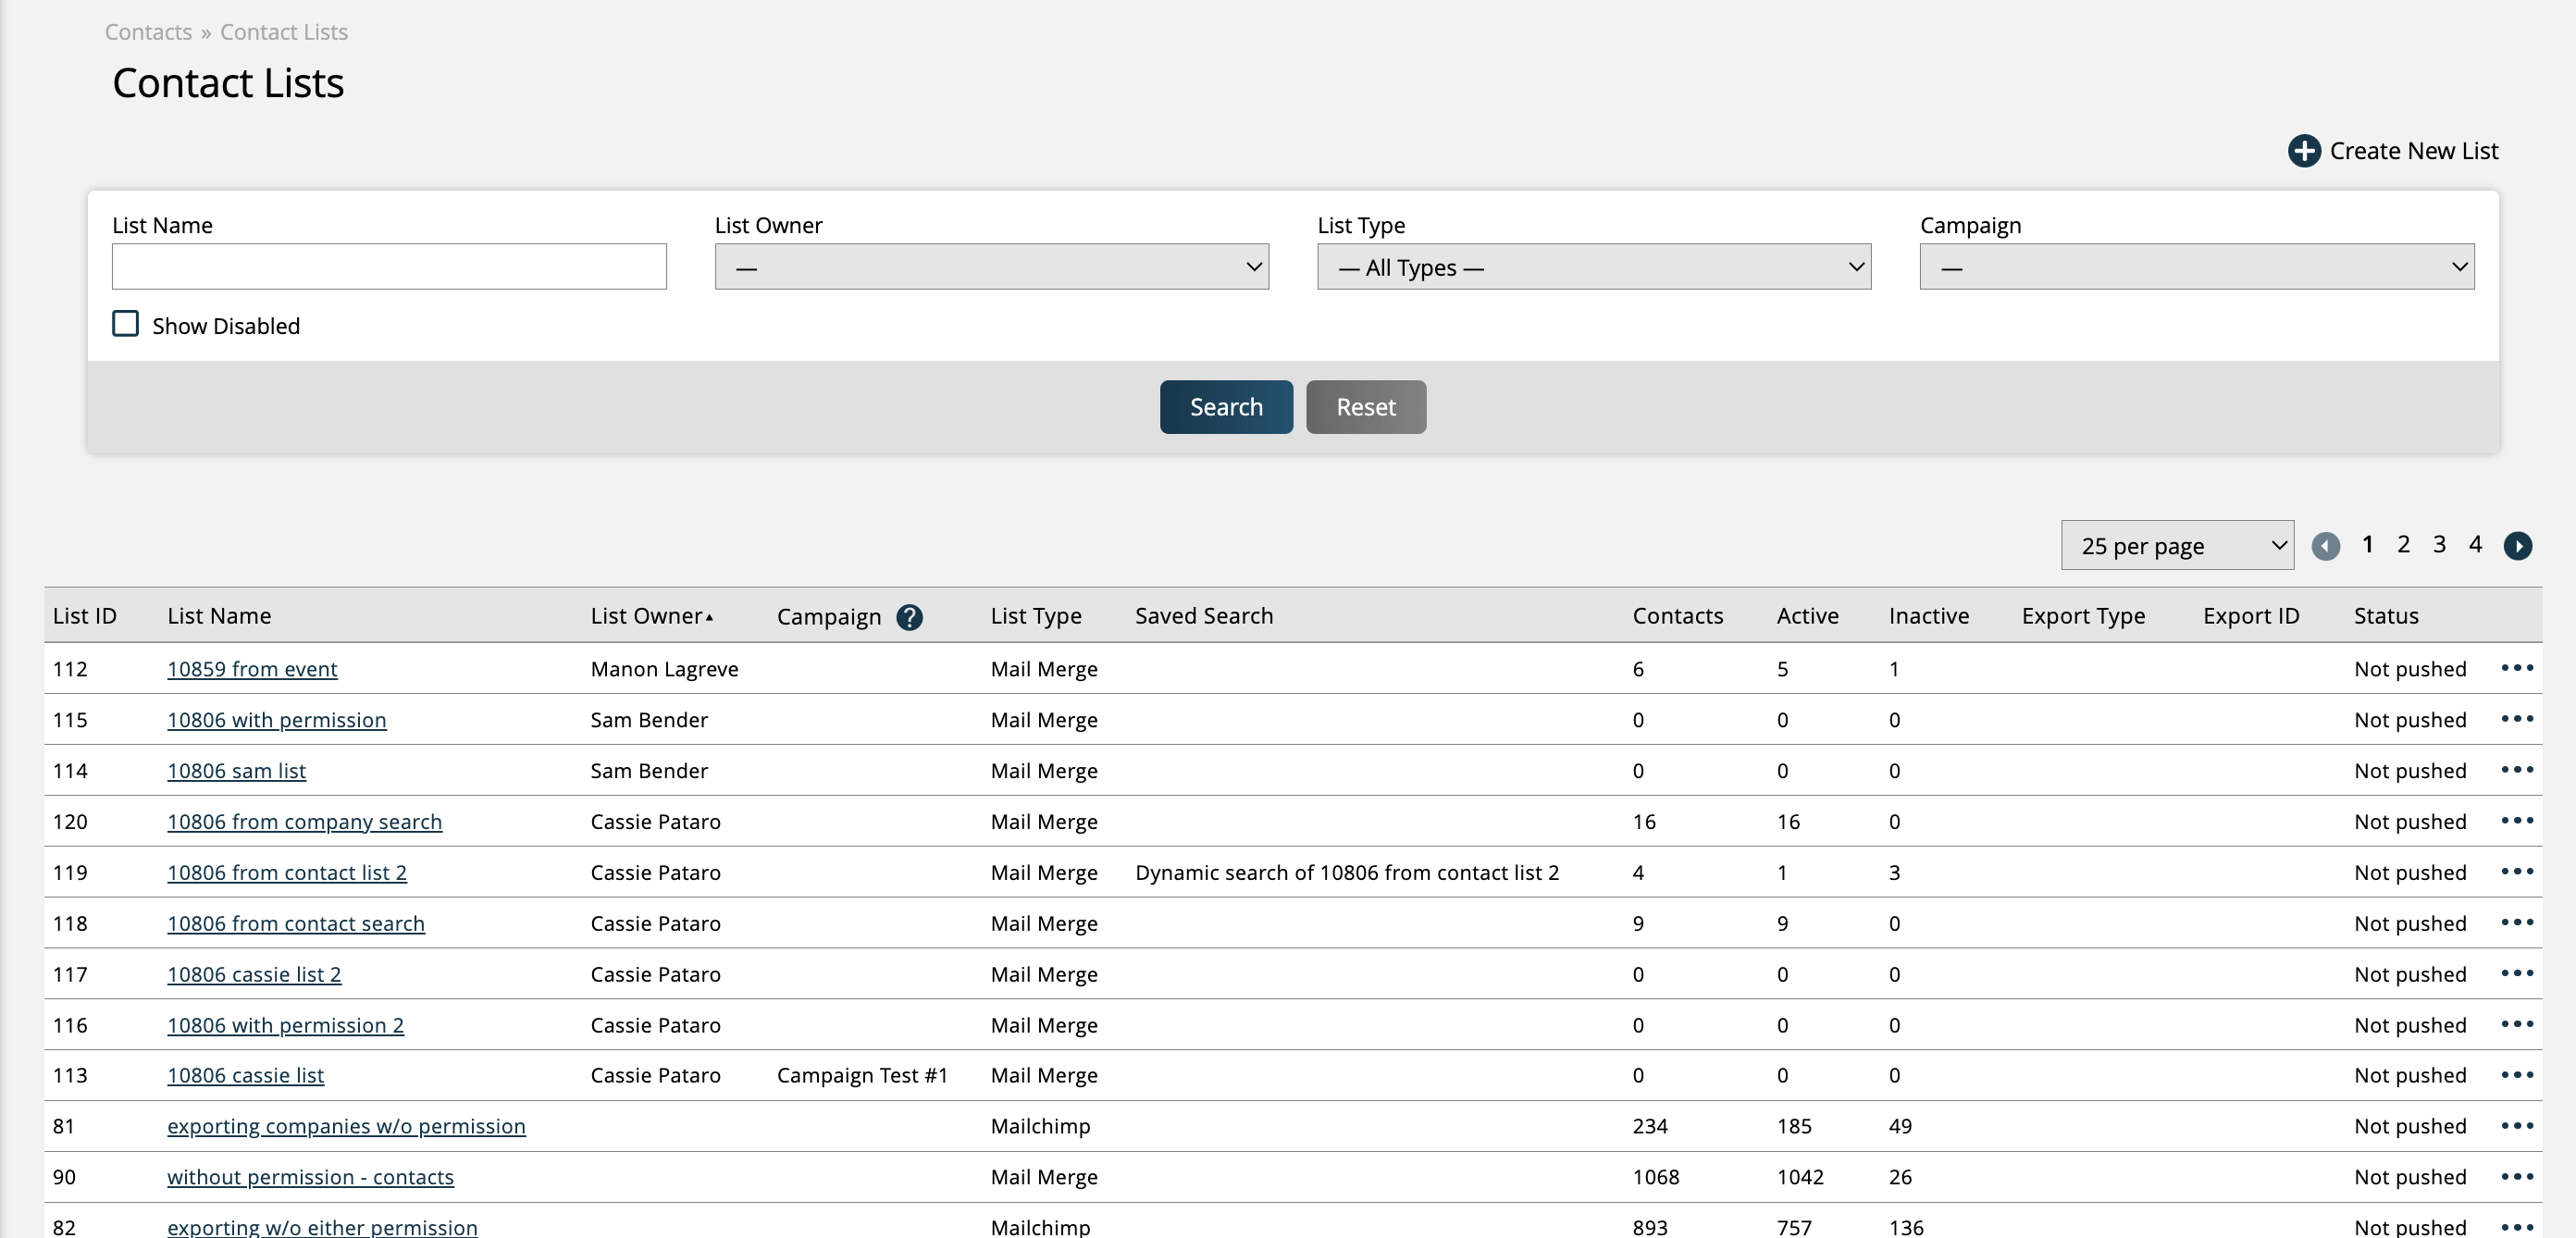Expand the Campaign filter dropdown
This screenshot has height=1238, width=2576.
pyautogui.click(x=2196, y=267)
